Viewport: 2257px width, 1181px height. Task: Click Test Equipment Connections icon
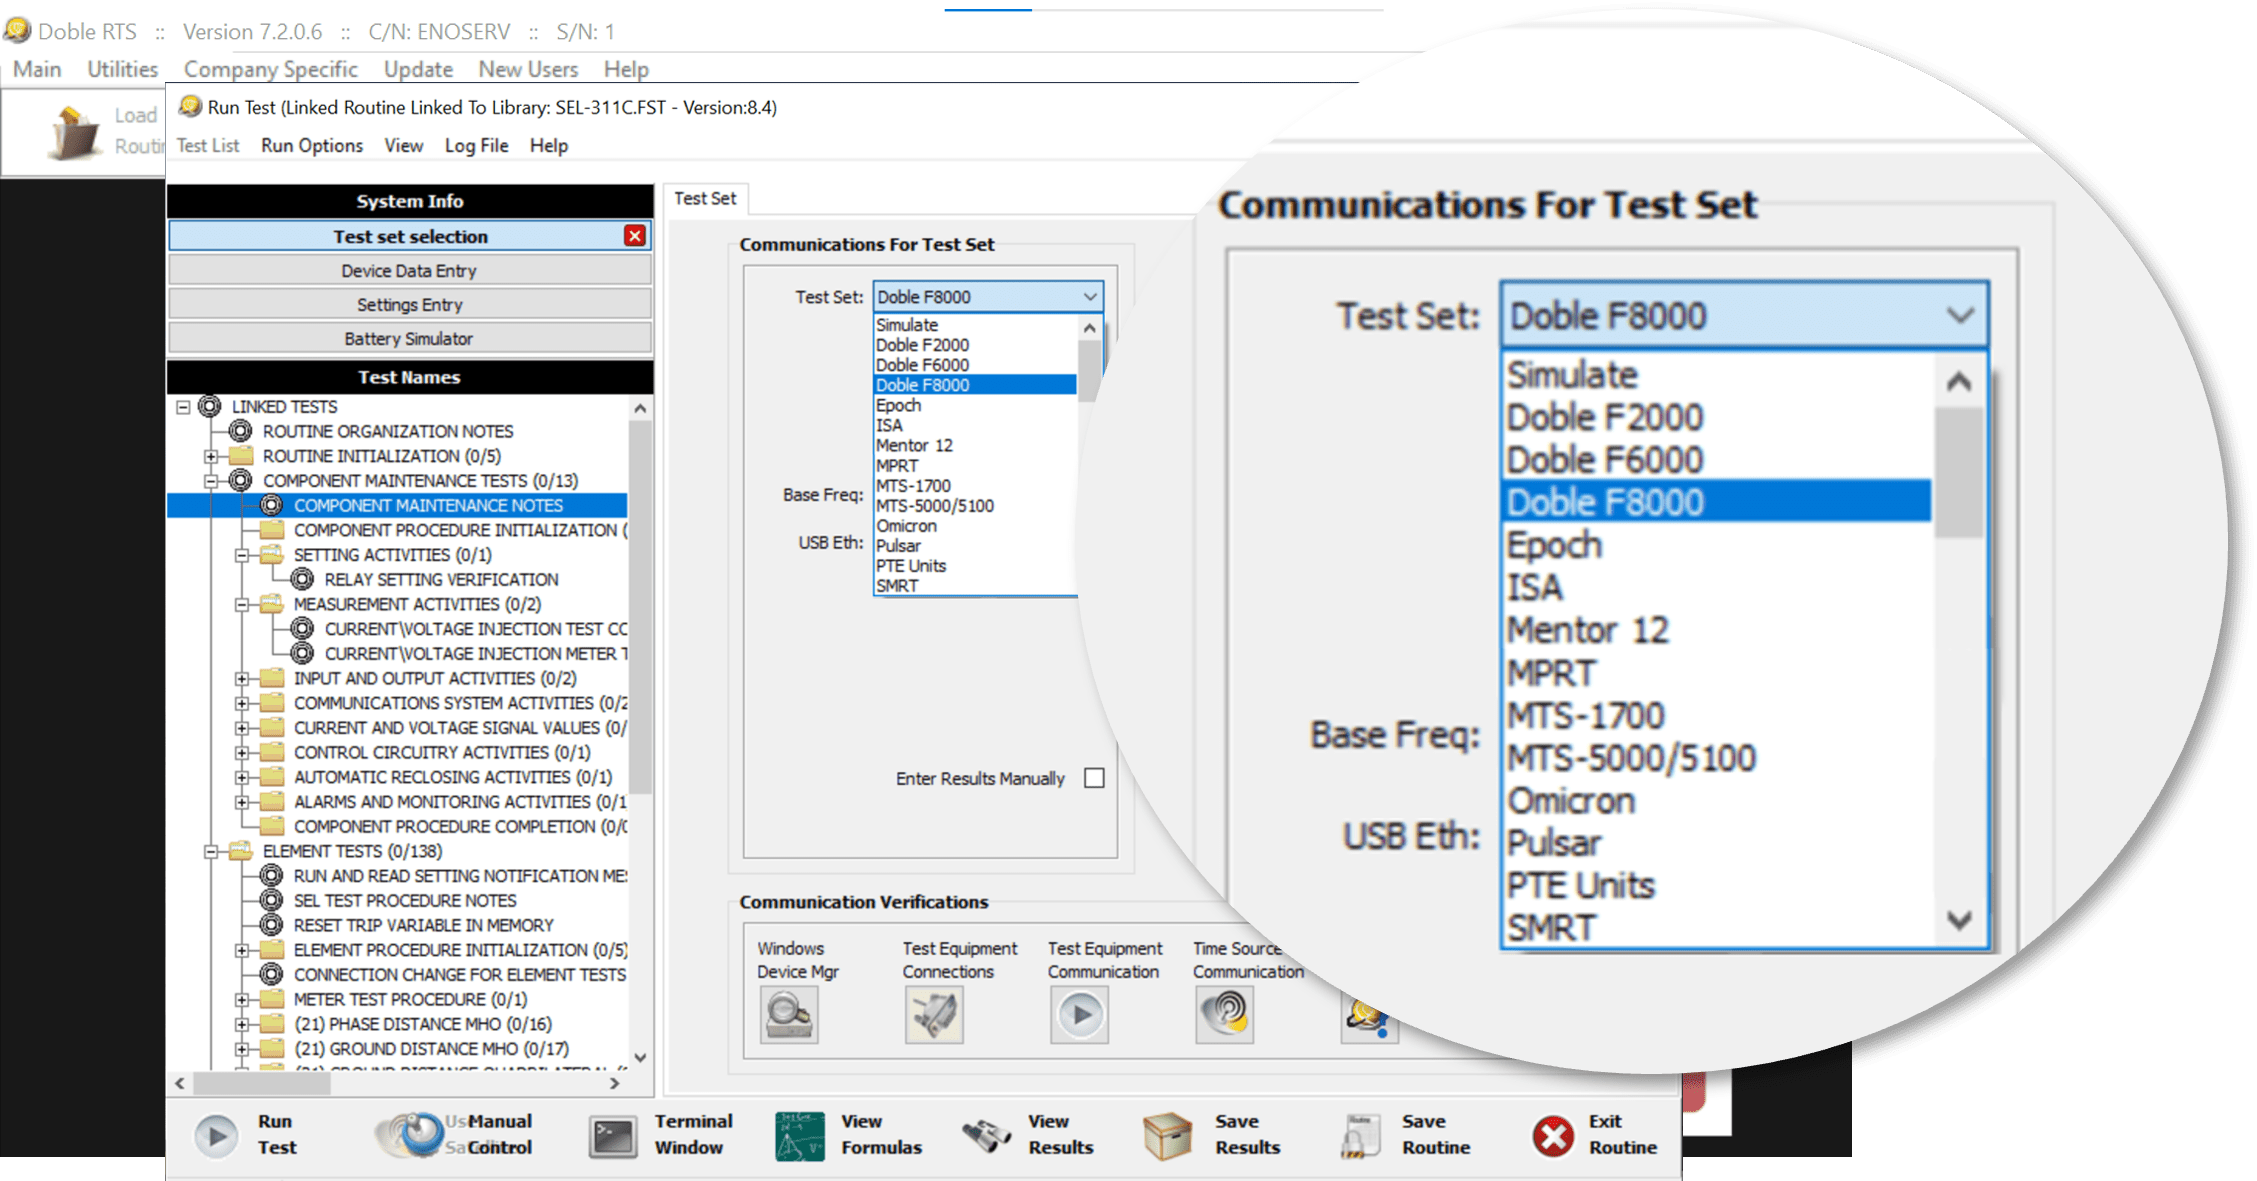[x=934, y=1015]
